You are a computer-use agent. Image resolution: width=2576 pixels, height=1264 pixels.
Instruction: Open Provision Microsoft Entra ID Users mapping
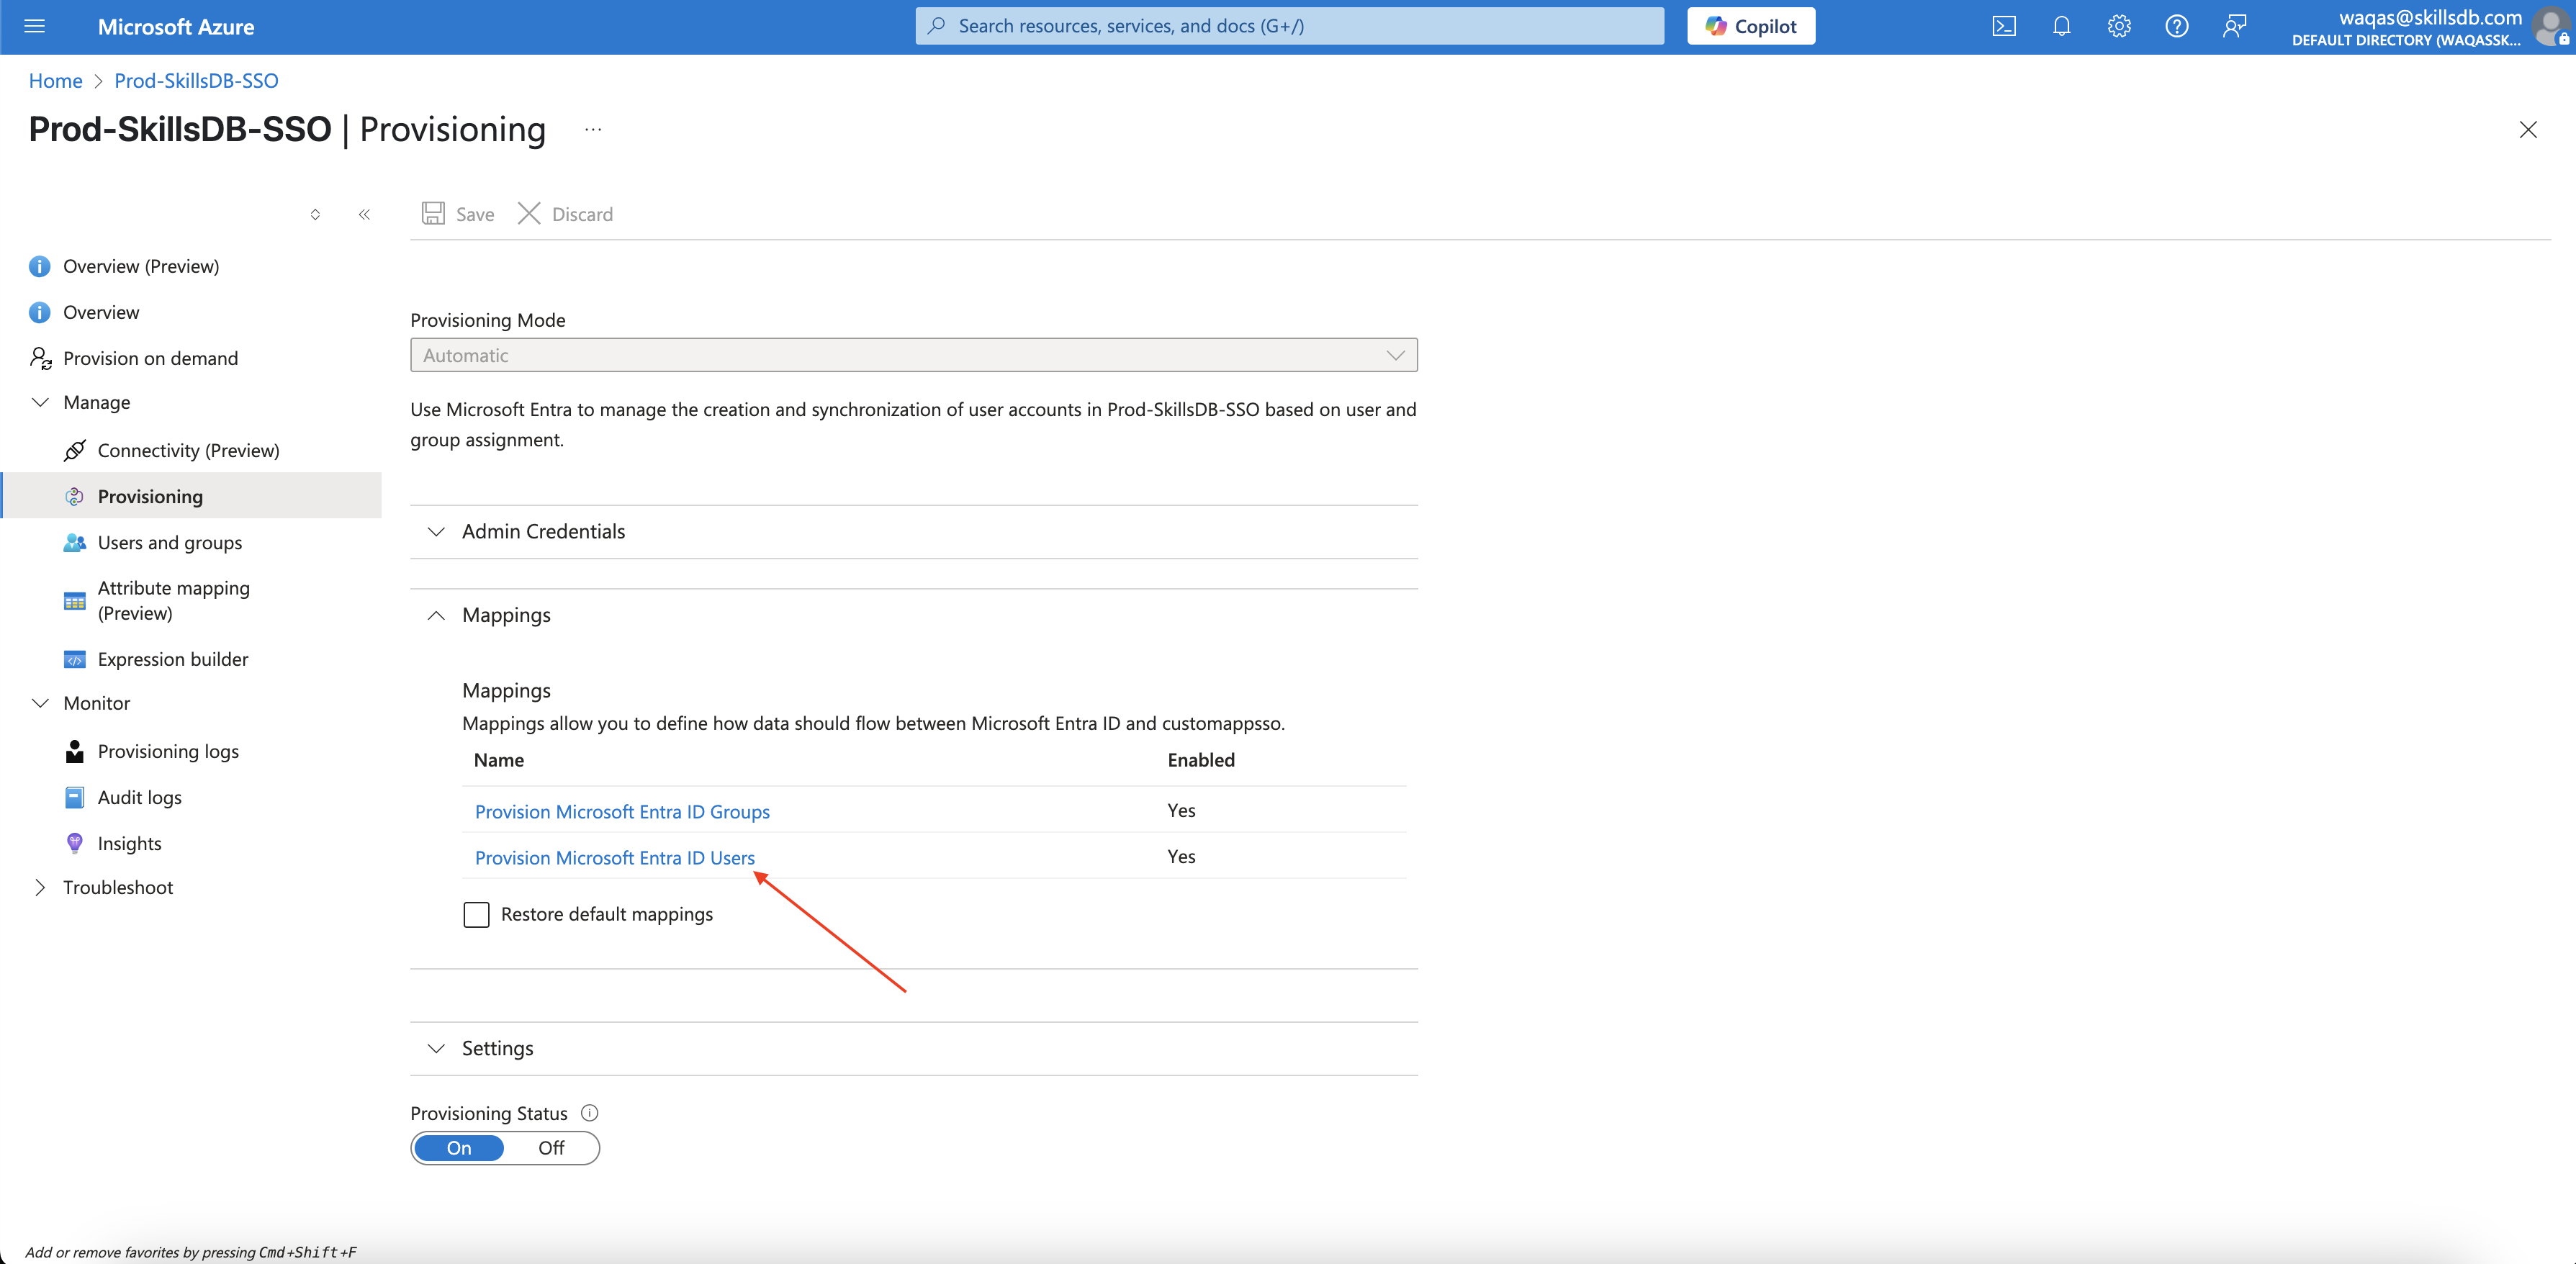(614, 857)
